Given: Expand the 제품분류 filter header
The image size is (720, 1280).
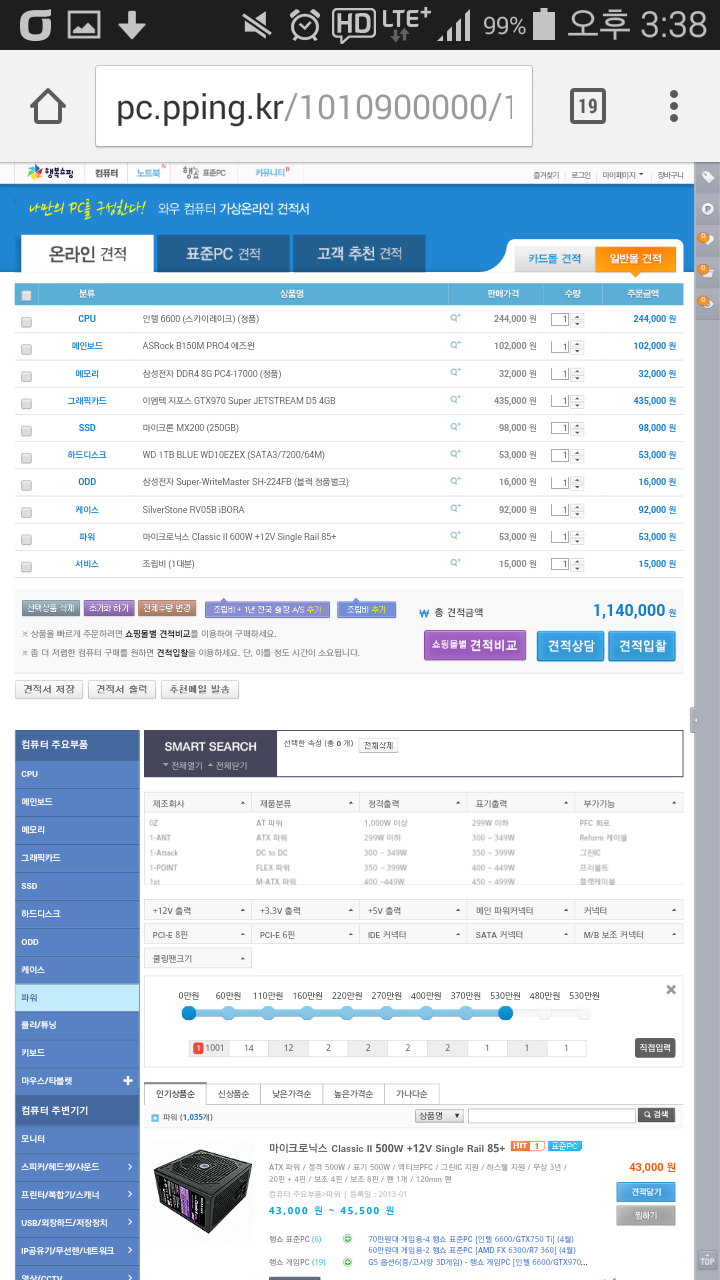Looking at the screenshot, I should click(x=305, y=803).
